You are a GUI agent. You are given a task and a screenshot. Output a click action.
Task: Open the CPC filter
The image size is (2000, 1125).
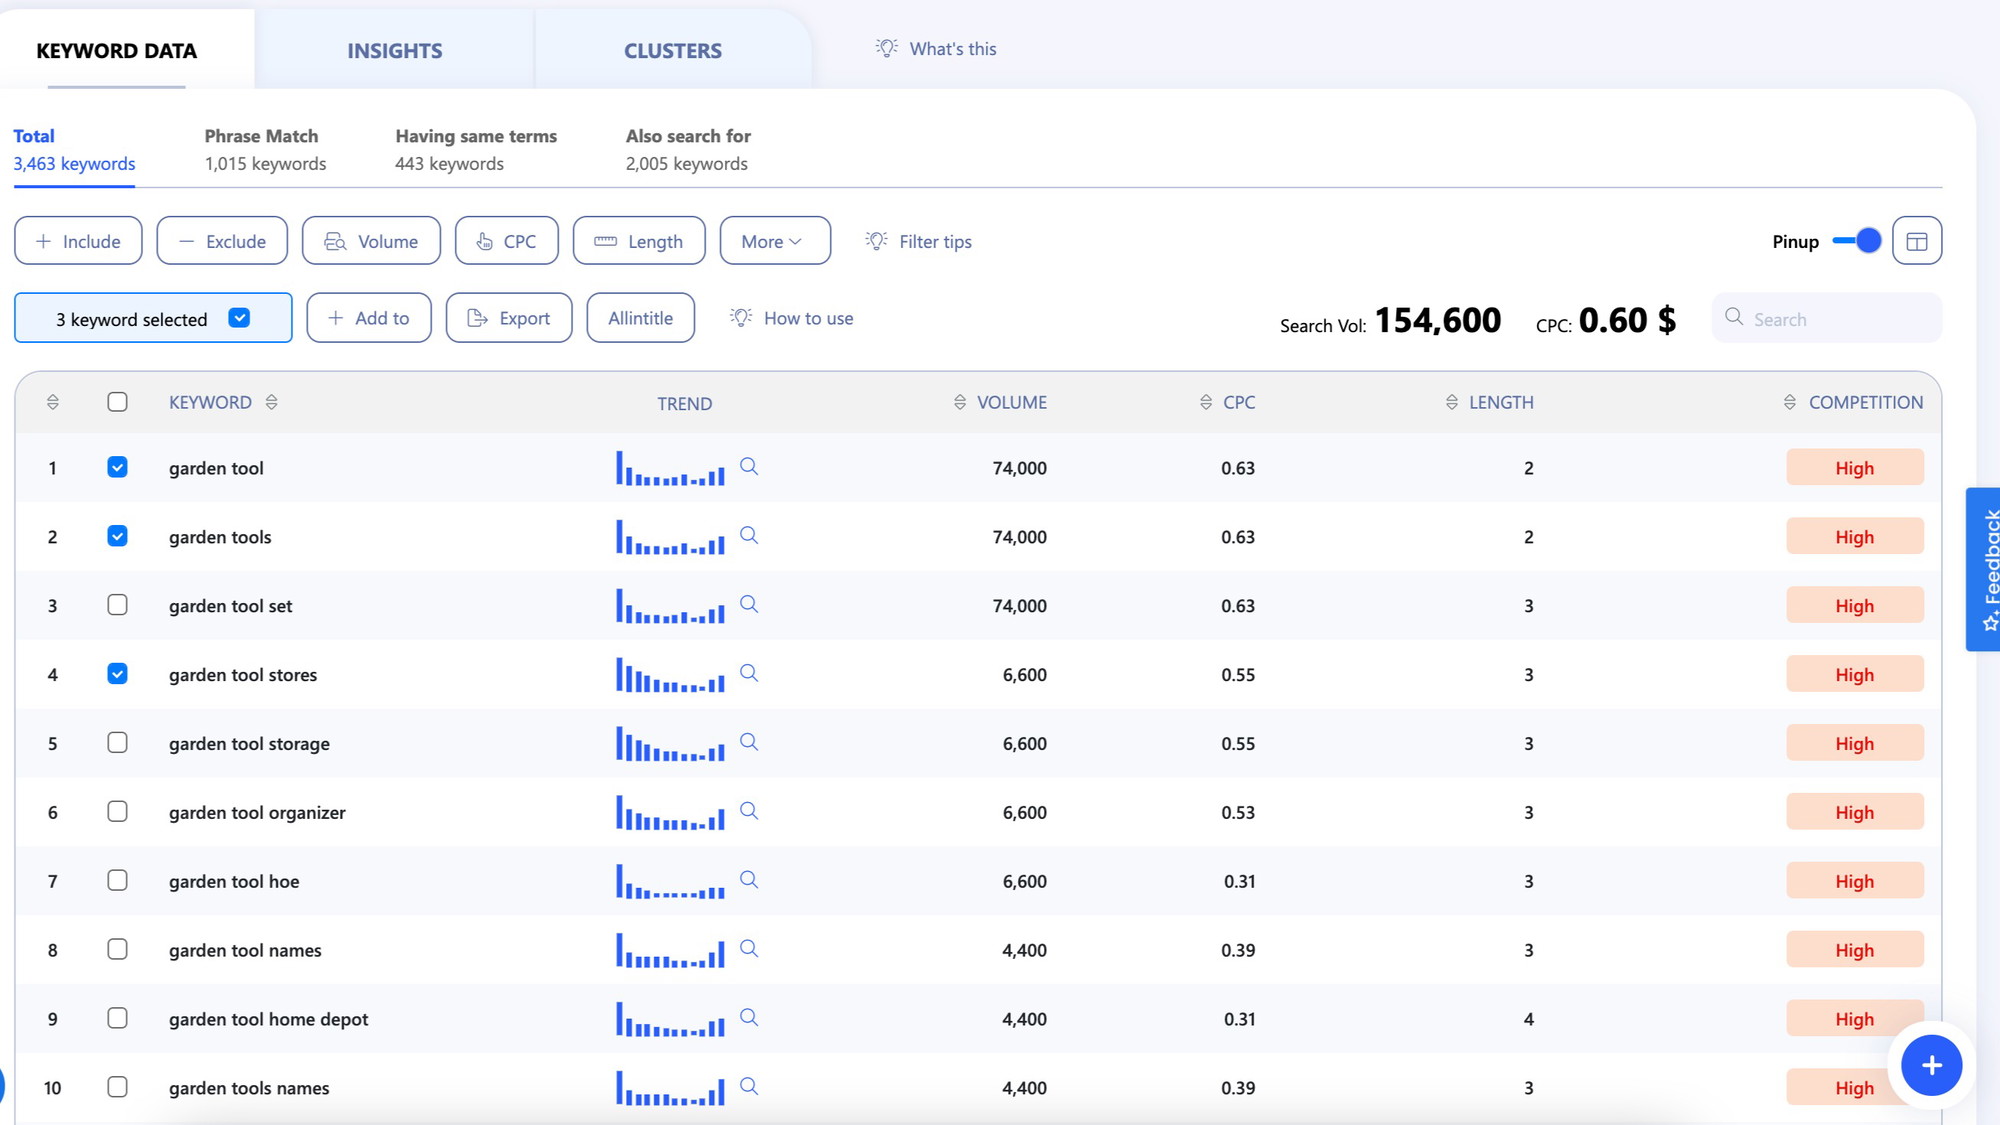507,241
